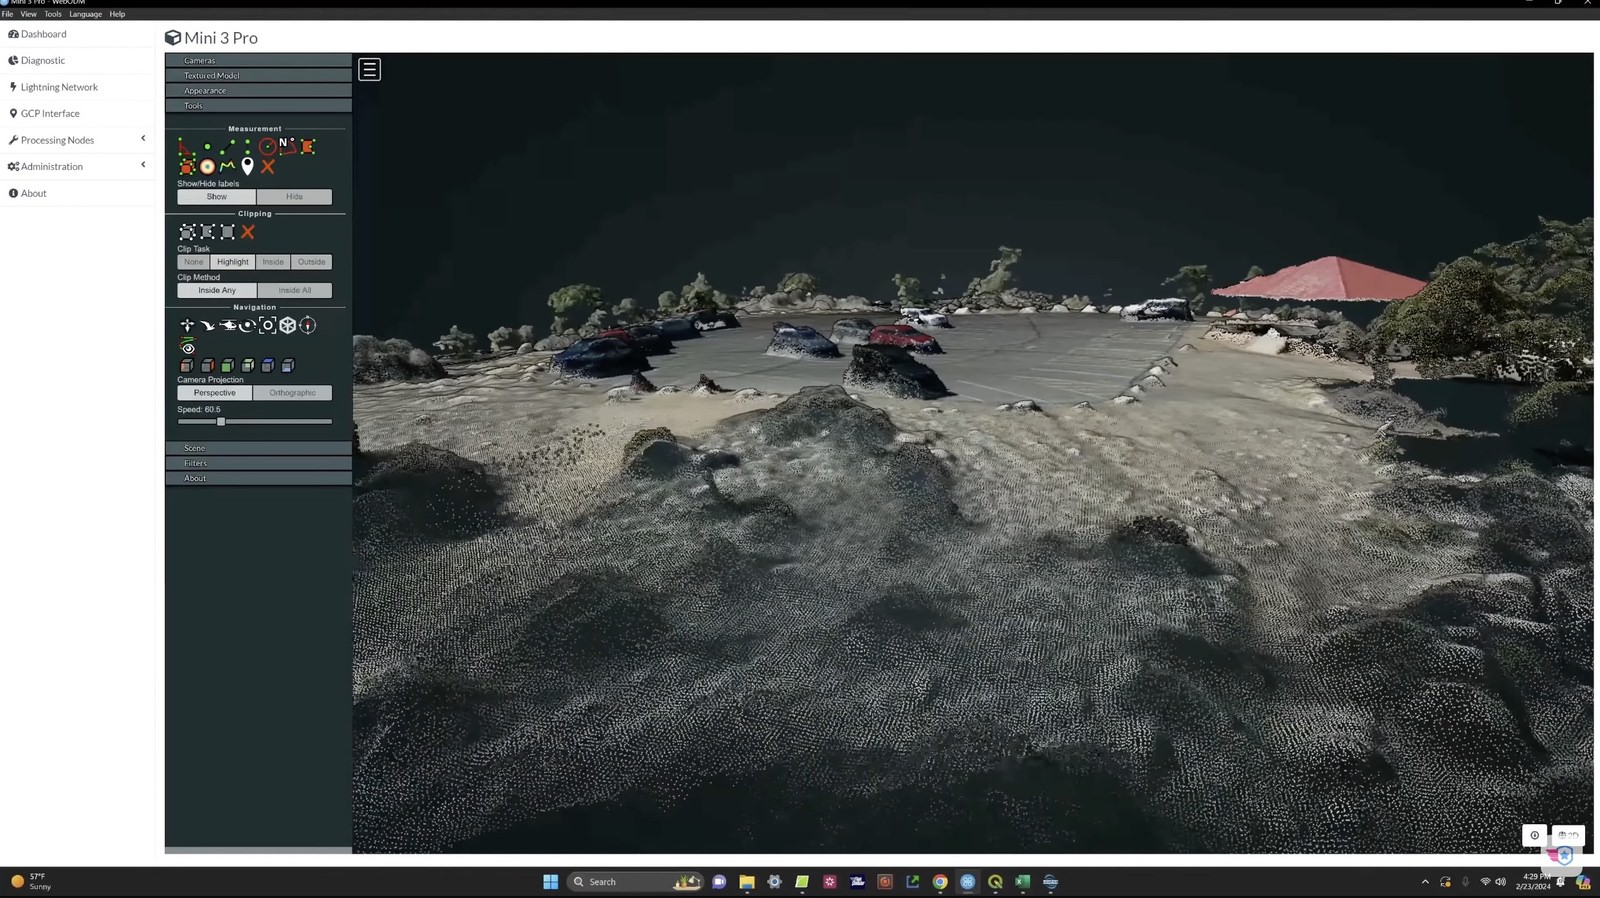The height and width of the screenshot is (898, 1600).
Task: Select the annotation marker tool
Action: 247,167
